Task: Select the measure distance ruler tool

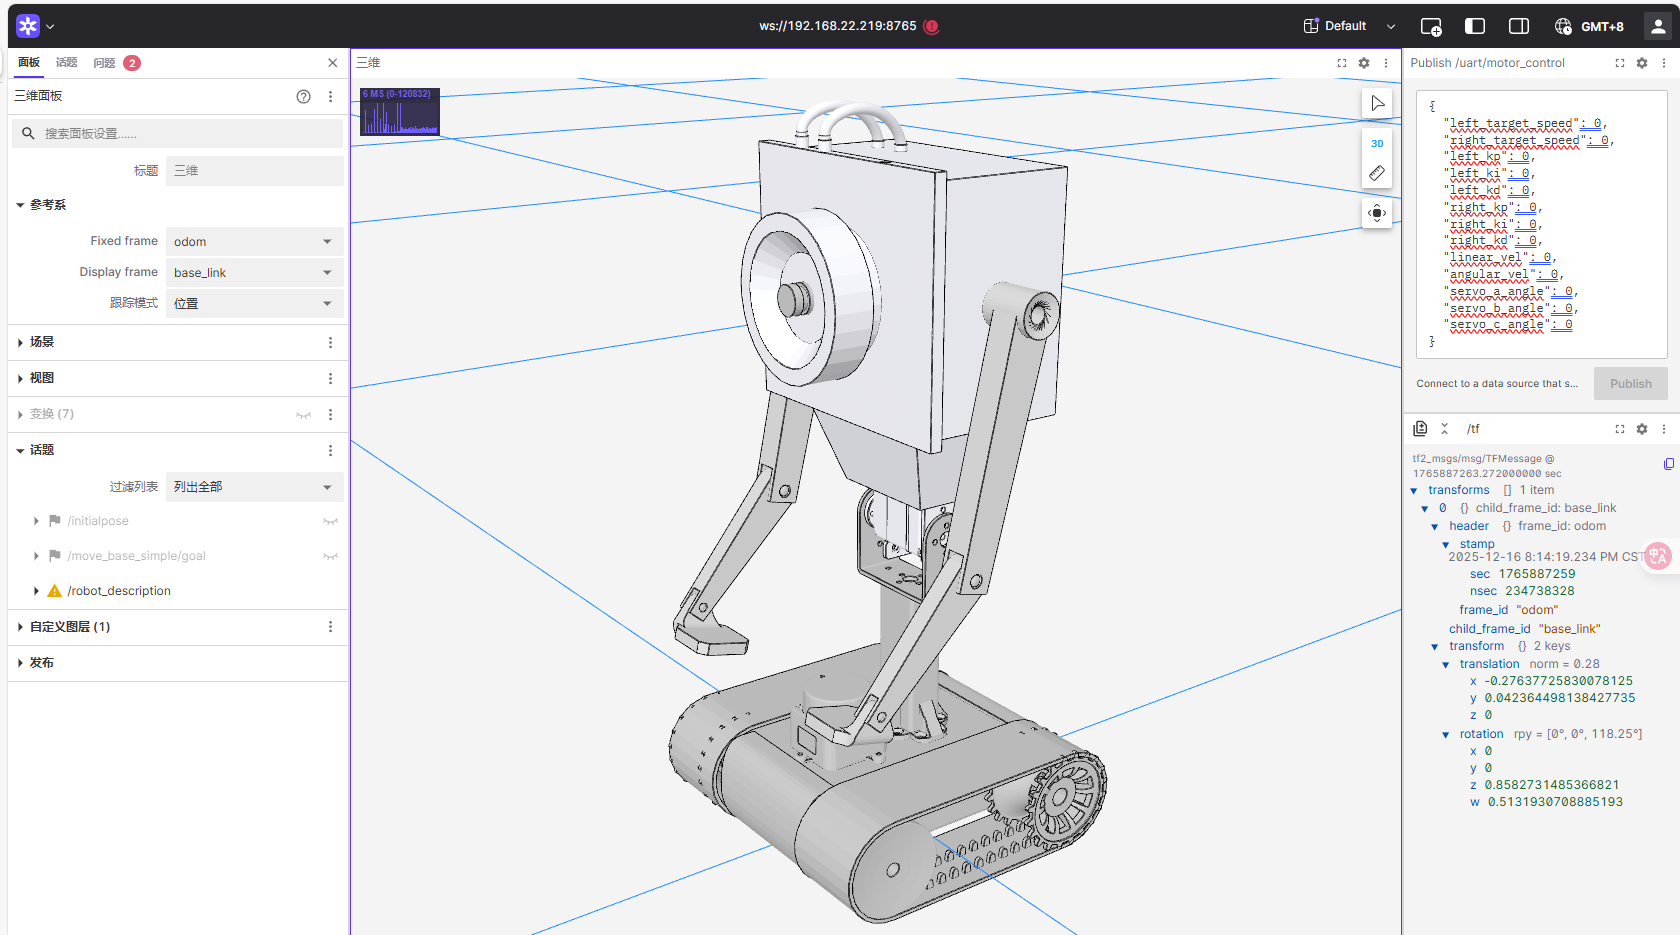Action: 1377,173
